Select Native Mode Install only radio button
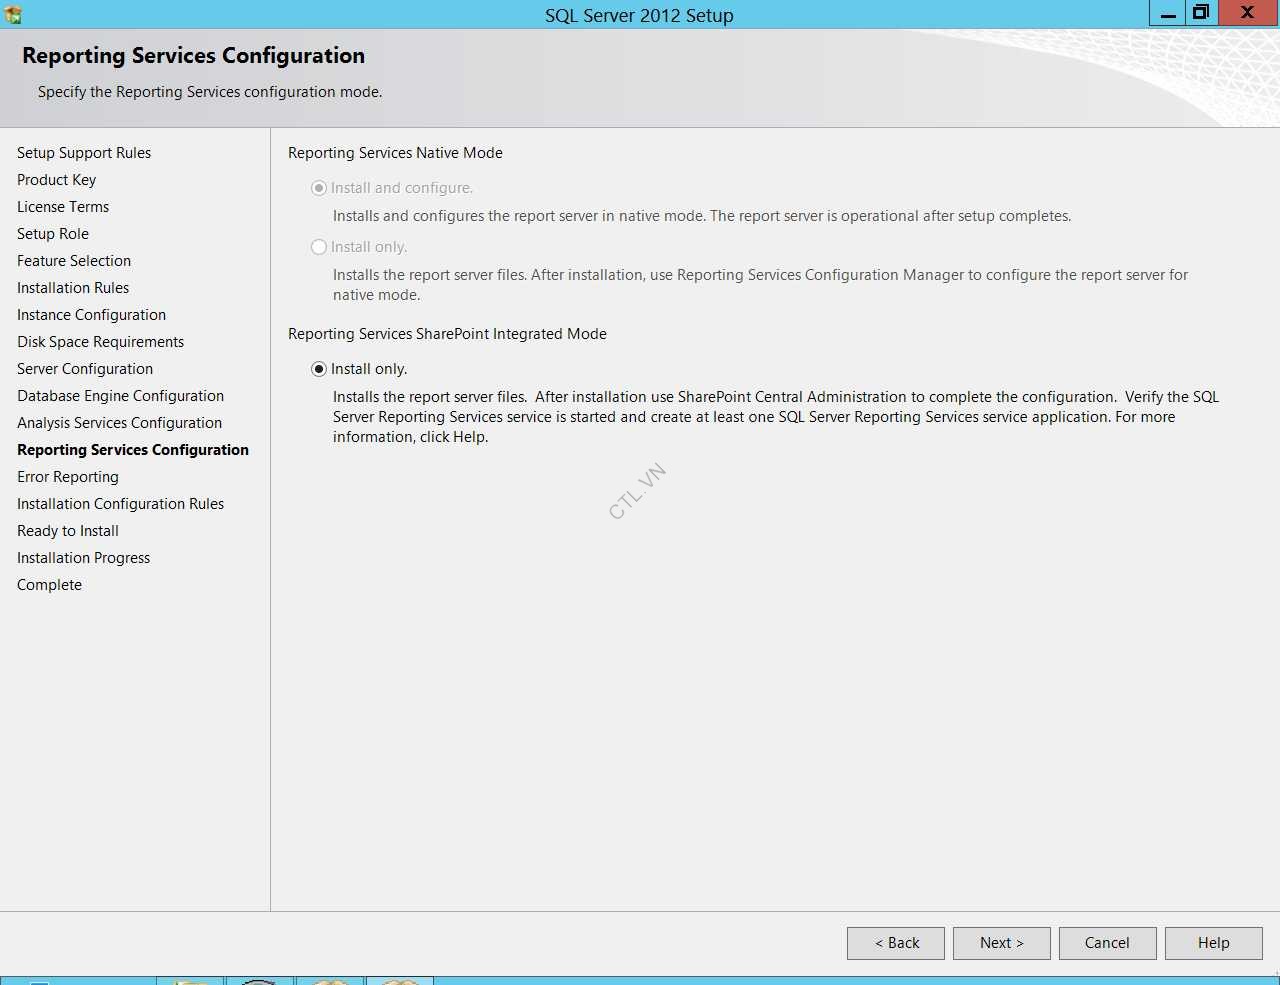 (x=319, y=247)
